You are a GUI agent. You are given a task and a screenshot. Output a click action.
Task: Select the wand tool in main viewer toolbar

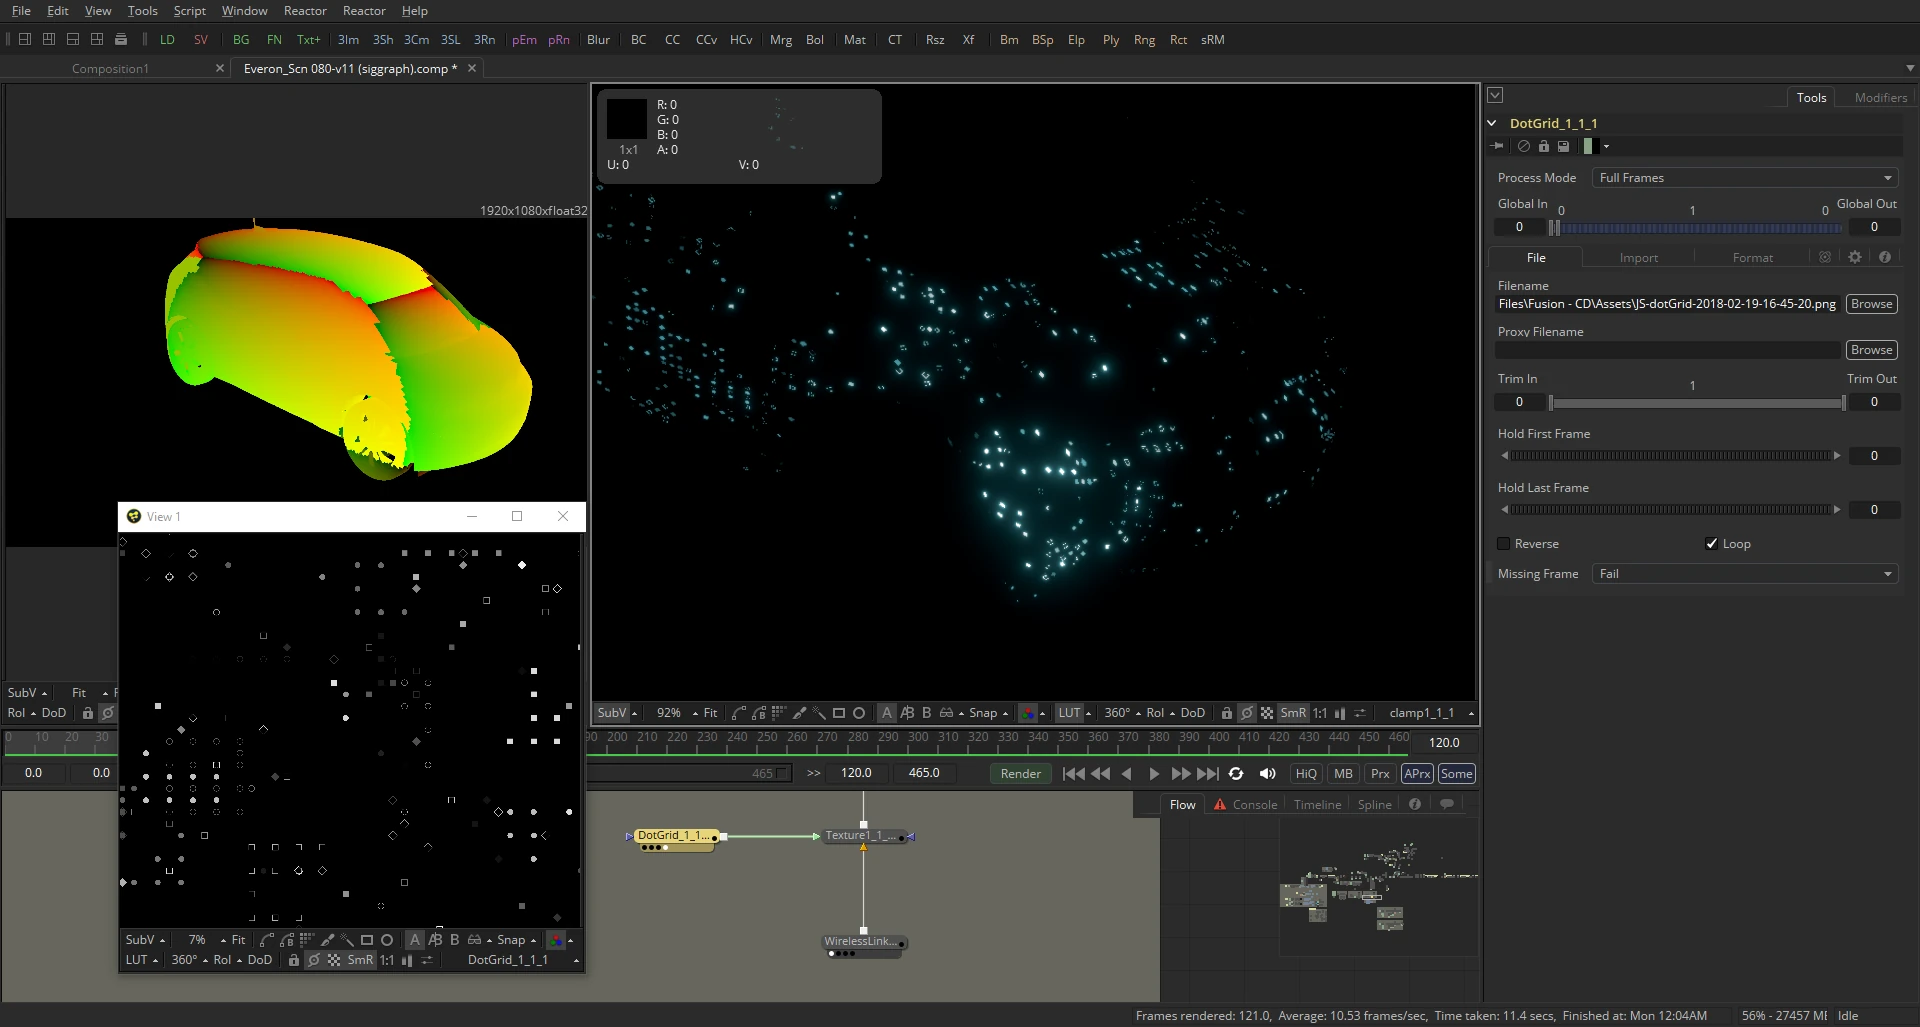(819, 713)
